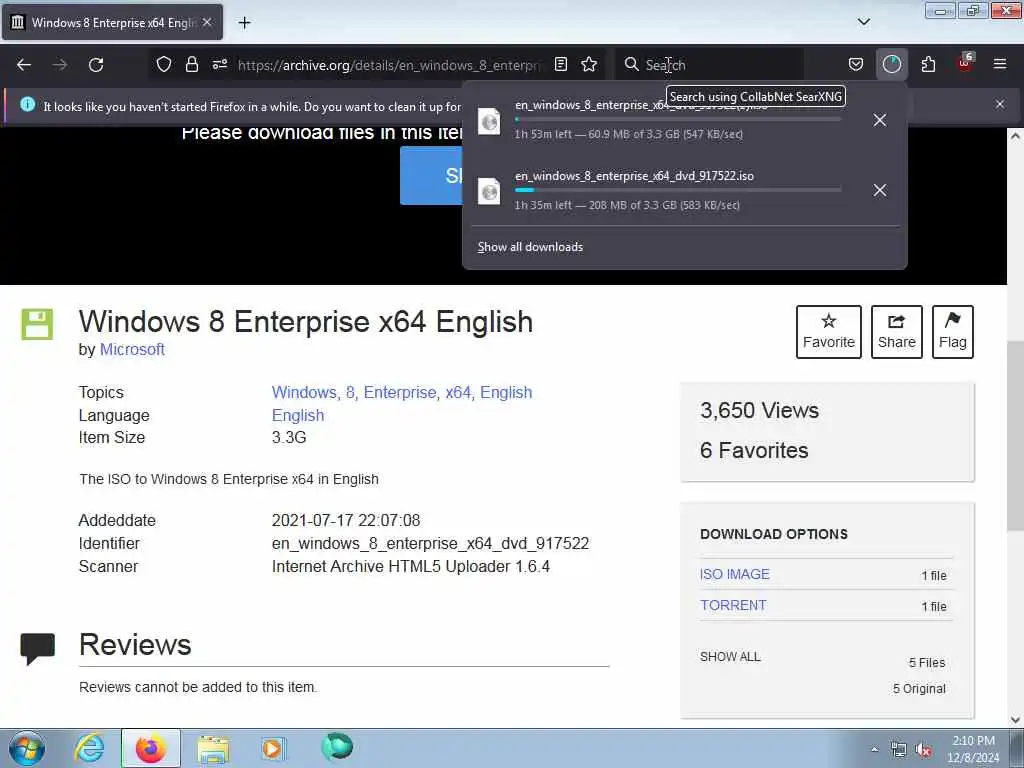Image resolution: width=1024 pixels, height=768 pixels.
Task: Click the green software floppy disk icon
Action: [x=37, y=325]
